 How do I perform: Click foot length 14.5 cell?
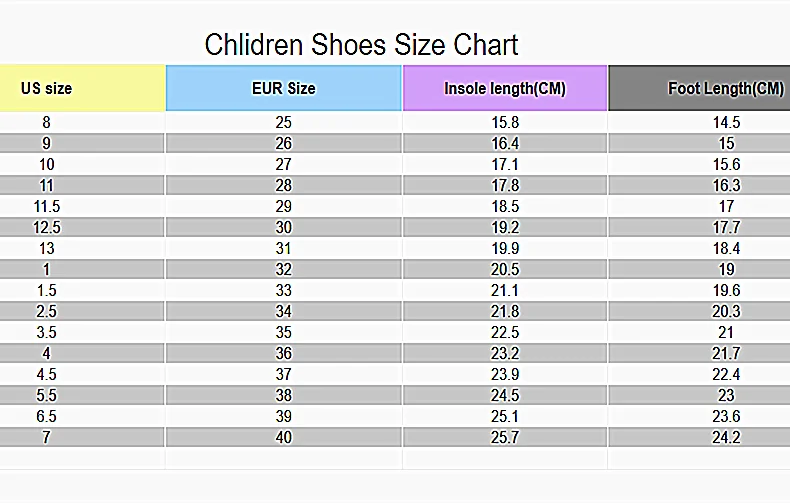pos(726,122)
